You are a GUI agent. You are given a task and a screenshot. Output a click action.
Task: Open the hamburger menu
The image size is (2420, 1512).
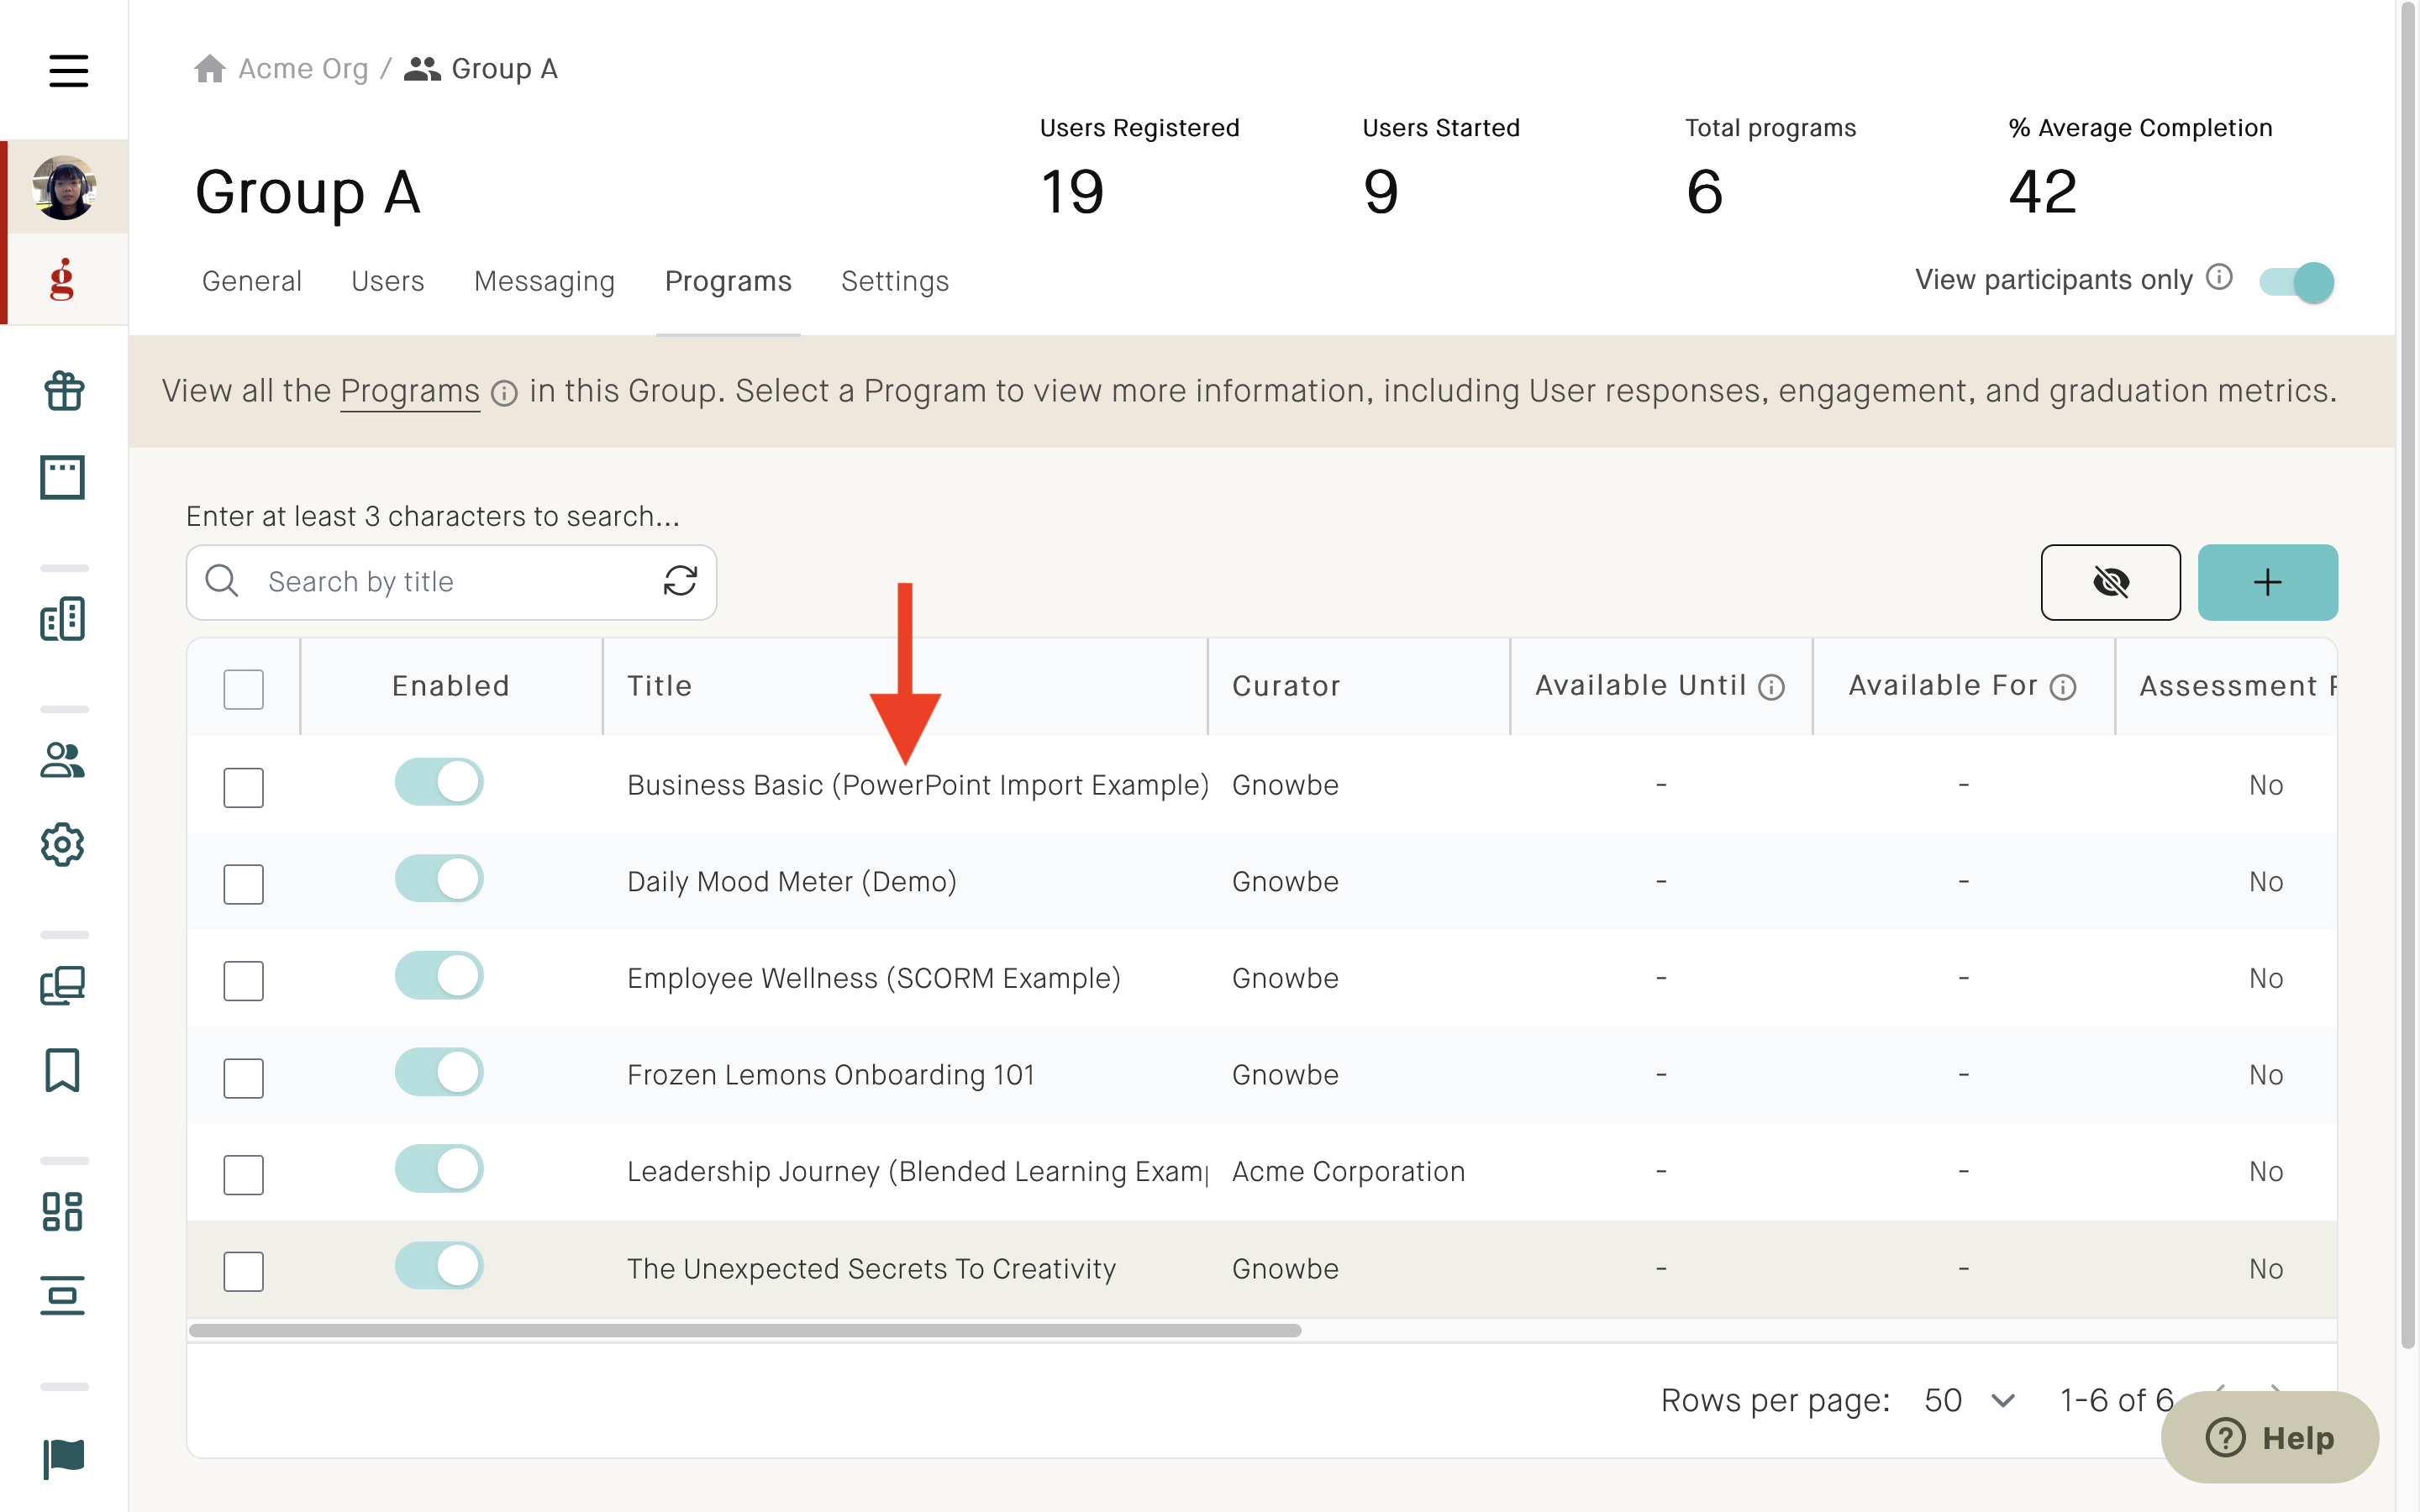point(68,70)
